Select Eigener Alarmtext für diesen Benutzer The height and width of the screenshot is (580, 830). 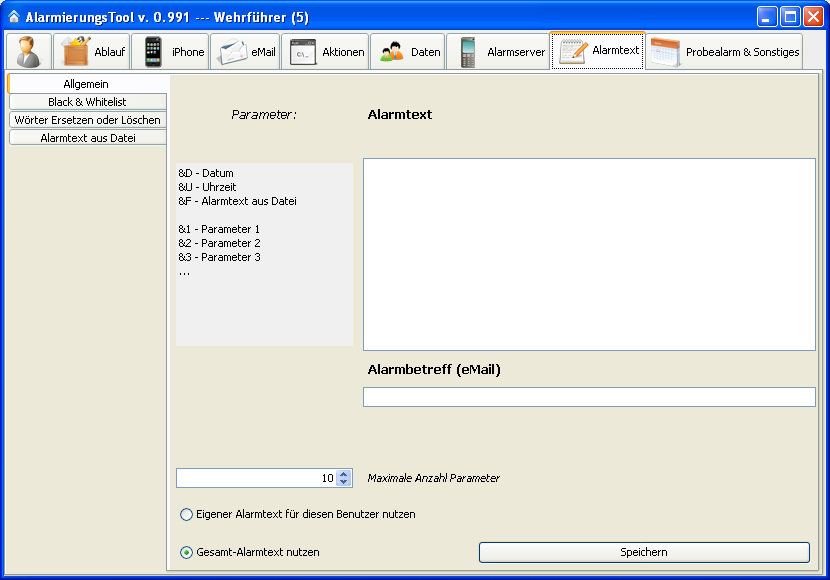point(186,514)
